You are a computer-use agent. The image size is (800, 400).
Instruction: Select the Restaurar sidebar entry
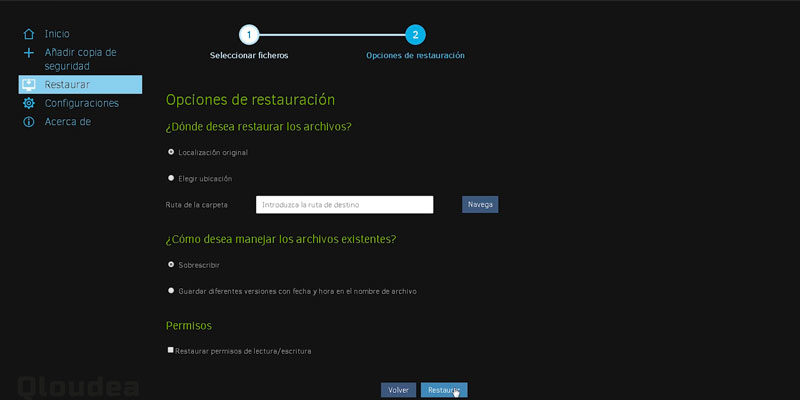pyautogui.click(x=80, y=85)
